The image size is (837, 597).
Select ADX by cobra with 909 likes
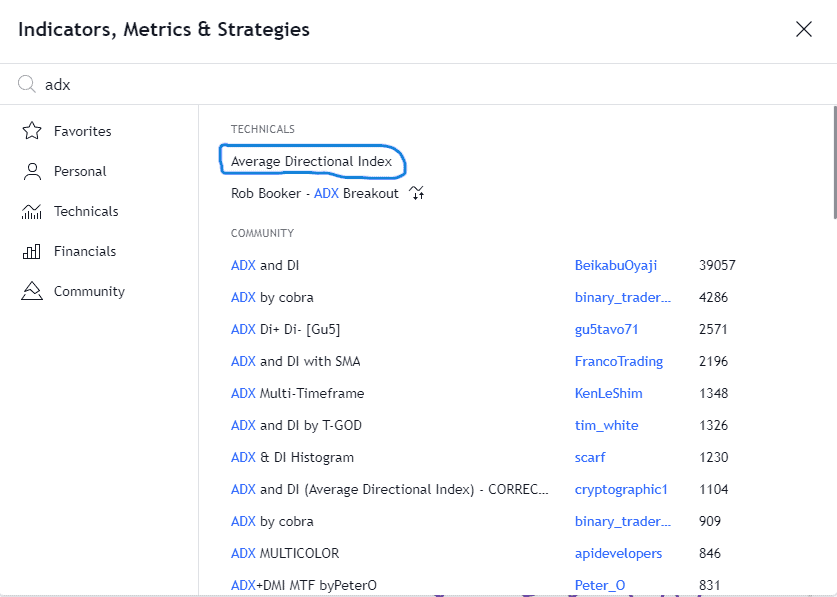(272, 522)
